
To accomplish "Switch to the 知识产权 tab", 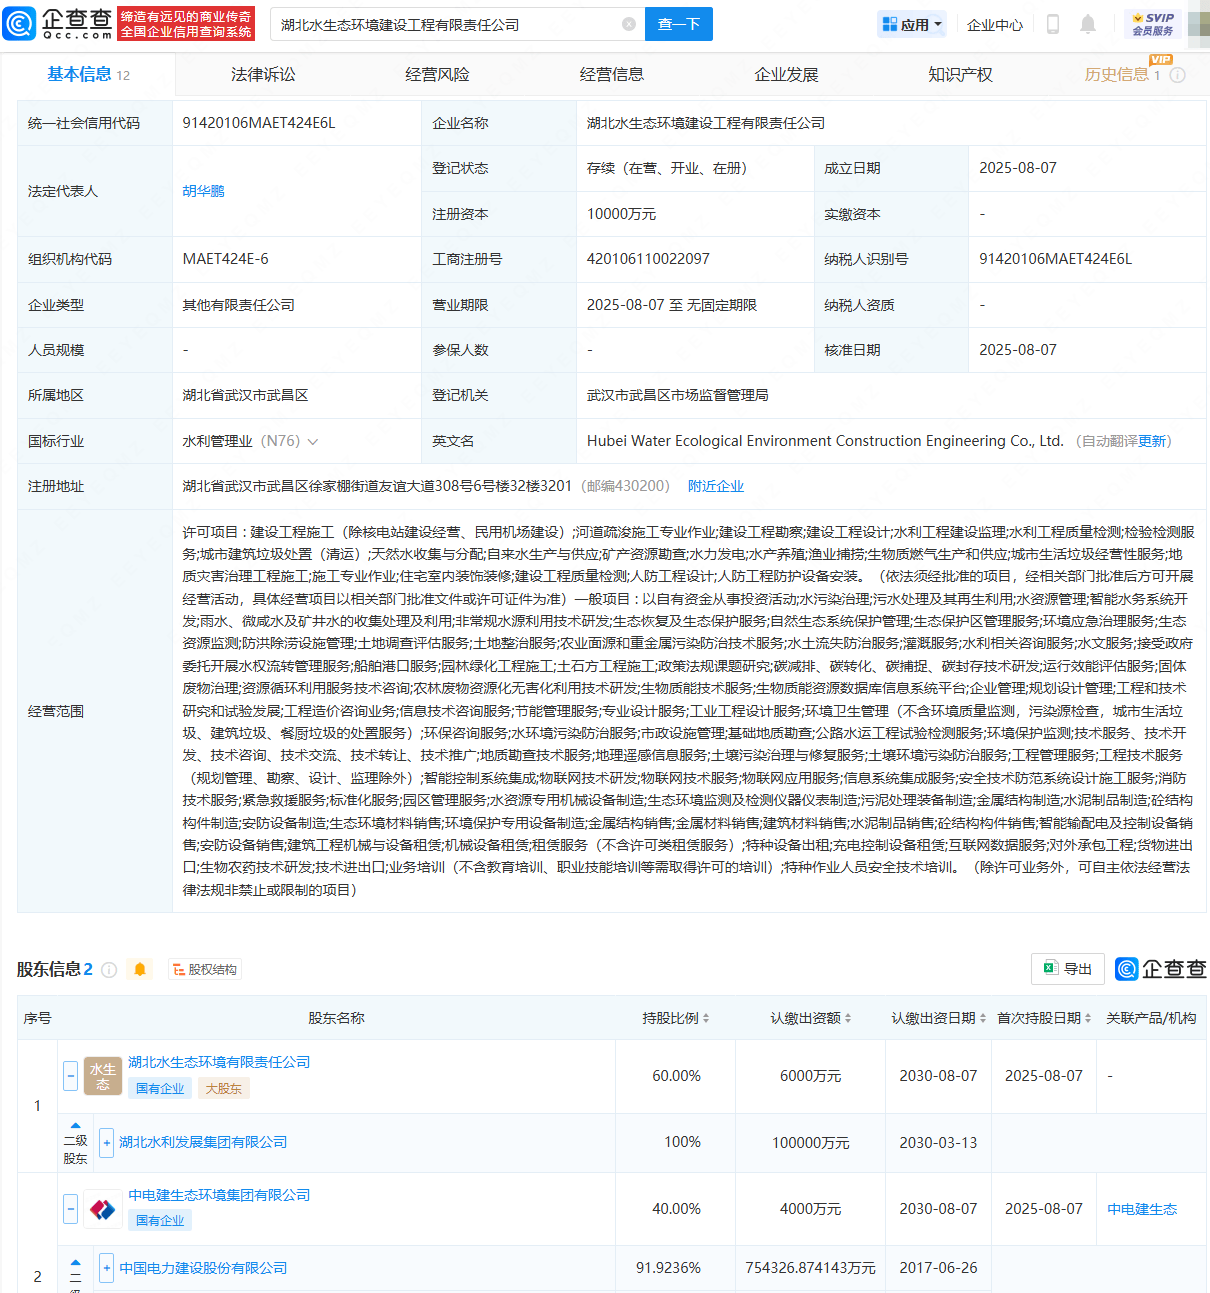I will (x=960, y=74).
